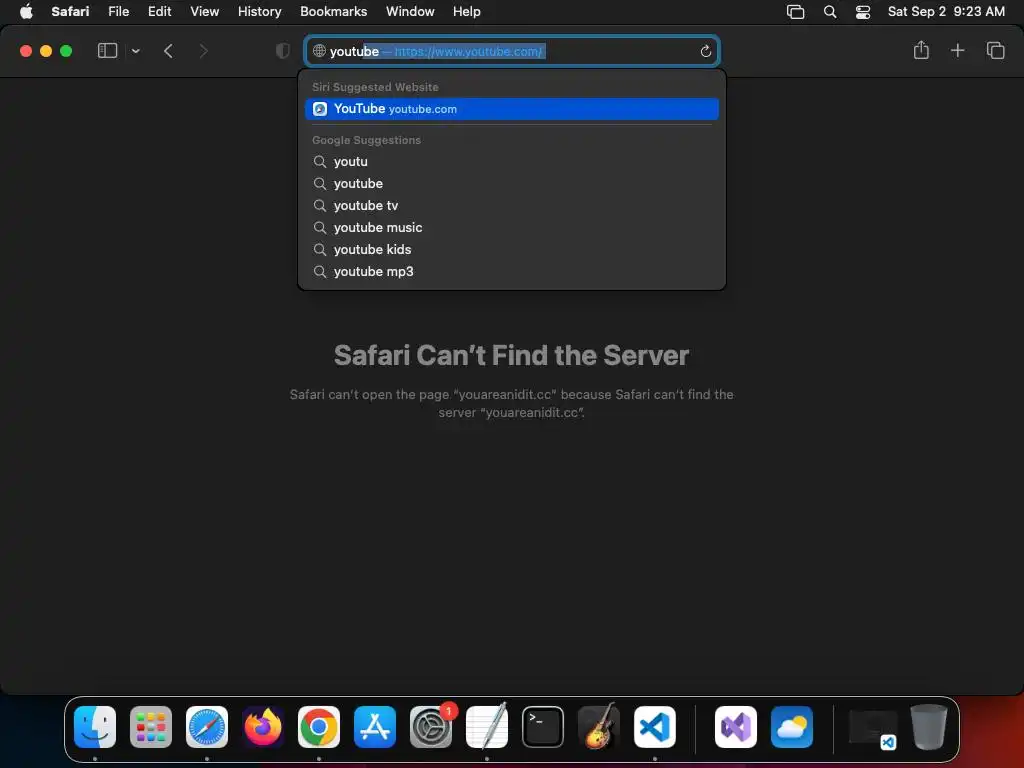1024x768 pixels.
Task: Open the Help menu
Action: tap(466, 11)
